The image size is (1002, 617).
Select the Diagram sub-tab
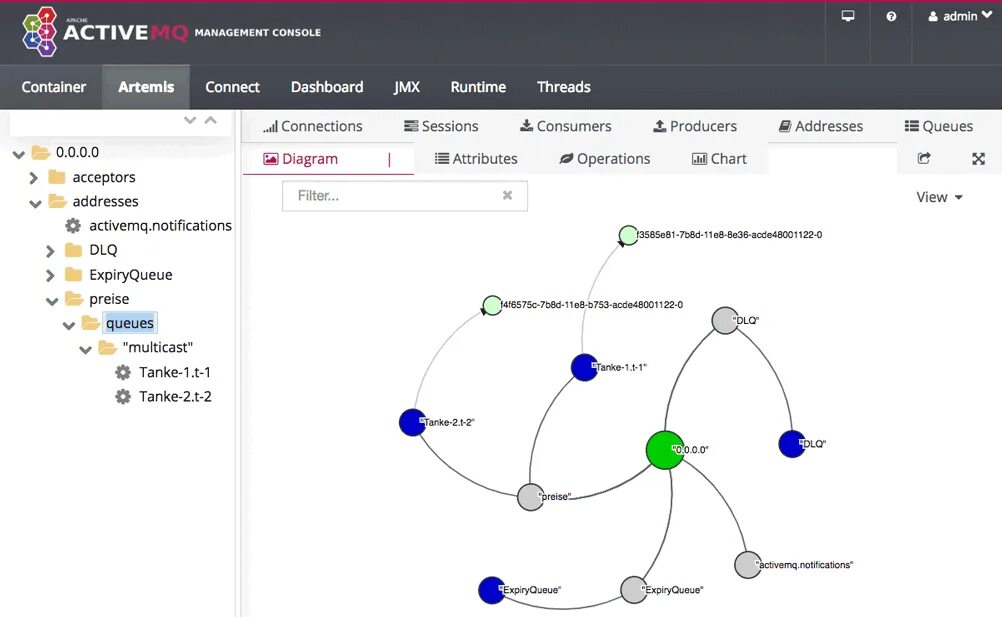click(300, 159)
